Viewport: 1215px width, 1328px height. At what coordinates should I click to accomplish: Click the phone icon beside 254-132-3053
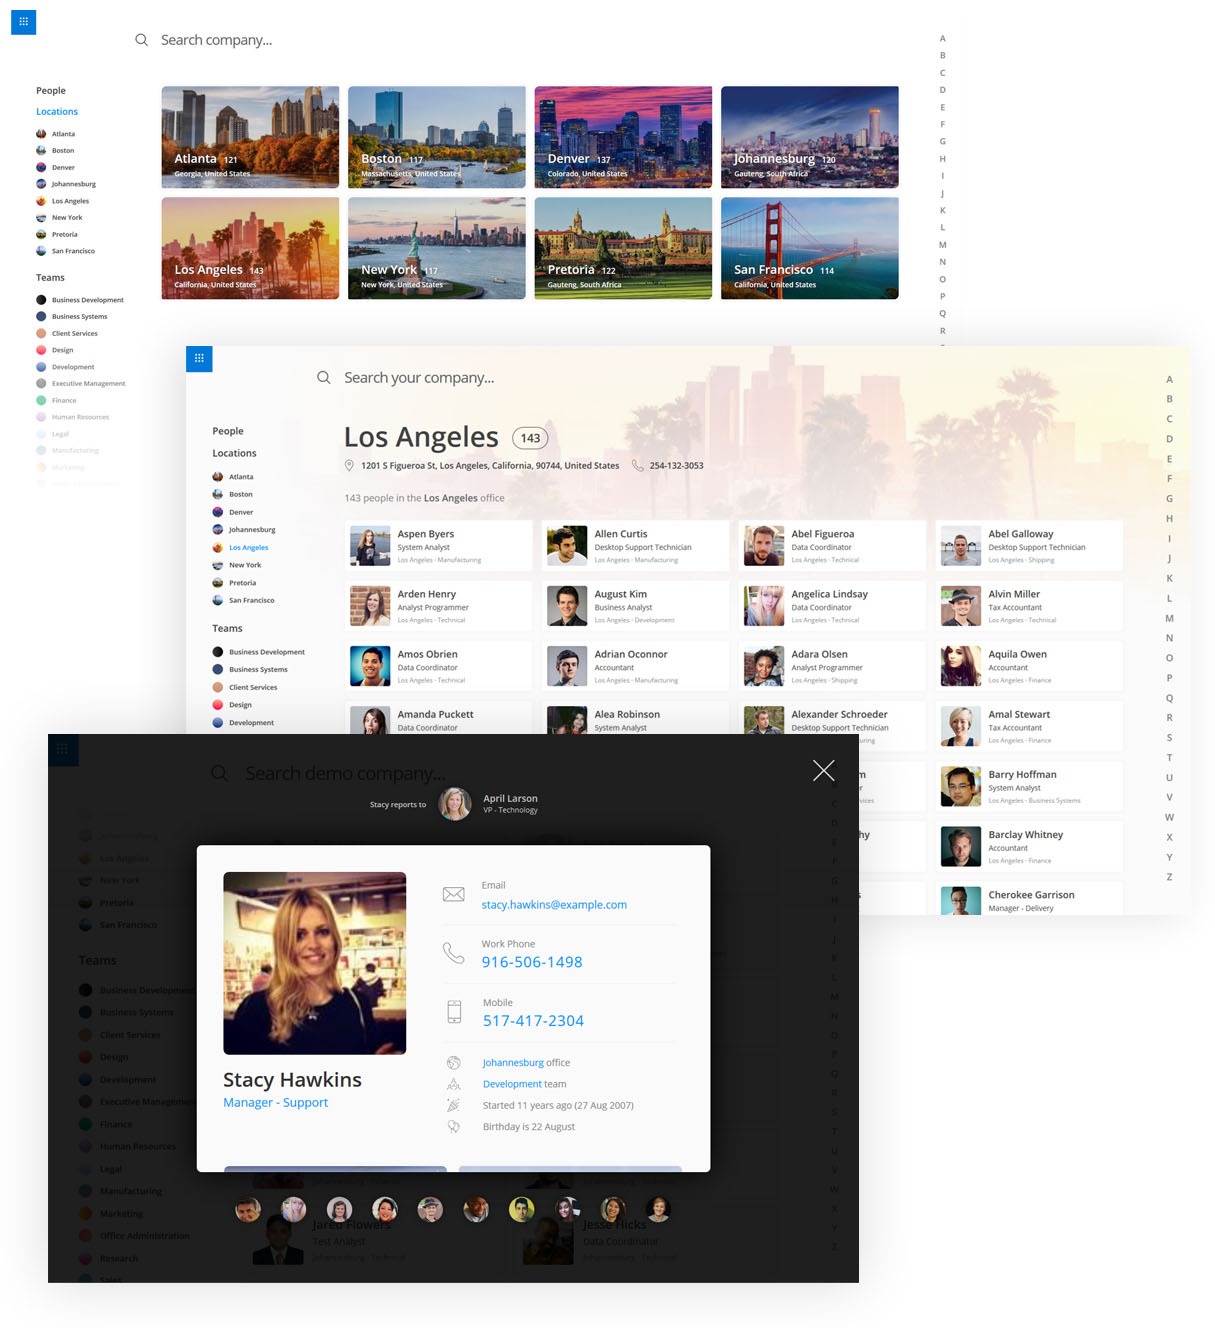(637, 465)
